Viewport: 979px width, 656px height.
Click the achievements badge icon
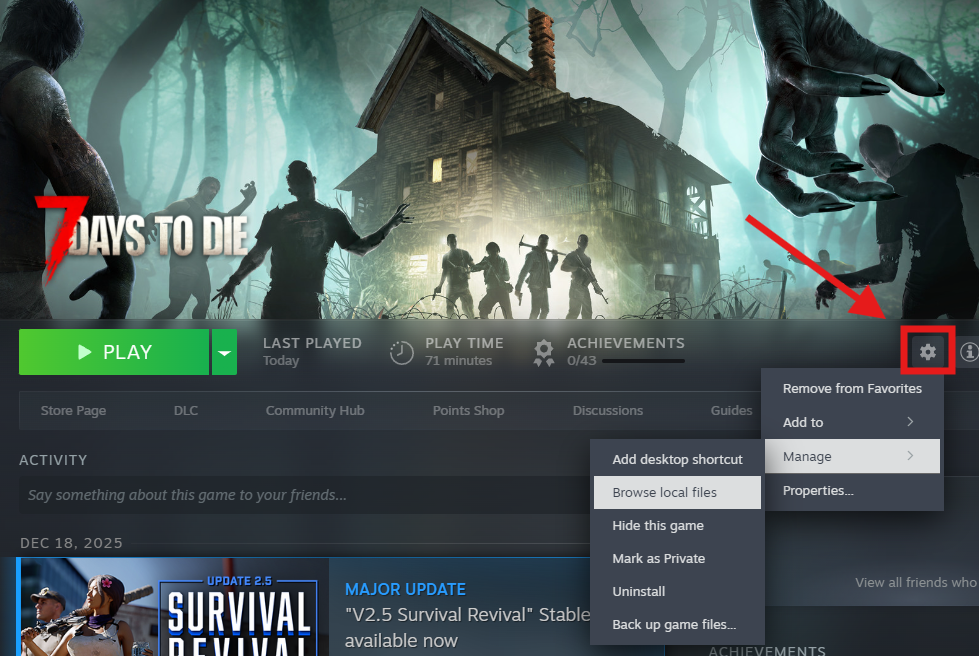point(544,353)
